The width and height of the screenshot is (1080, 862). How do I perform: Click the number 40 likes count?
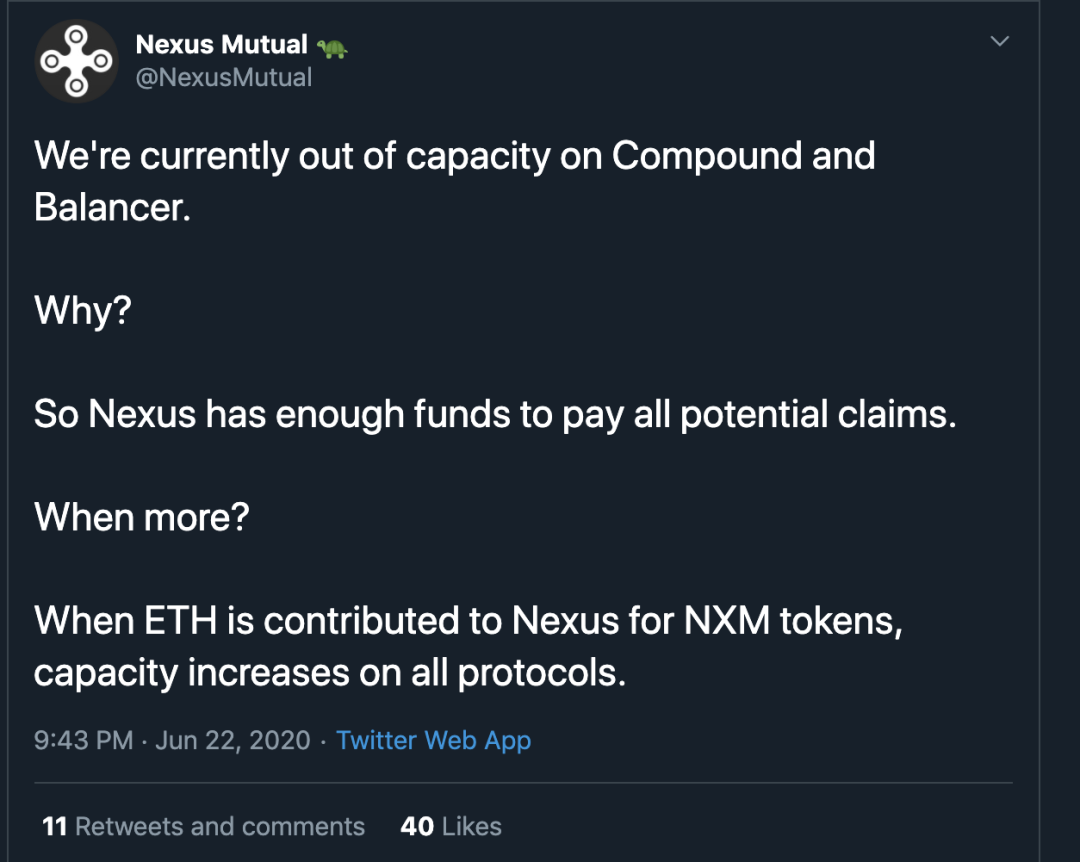click(417, 826)
